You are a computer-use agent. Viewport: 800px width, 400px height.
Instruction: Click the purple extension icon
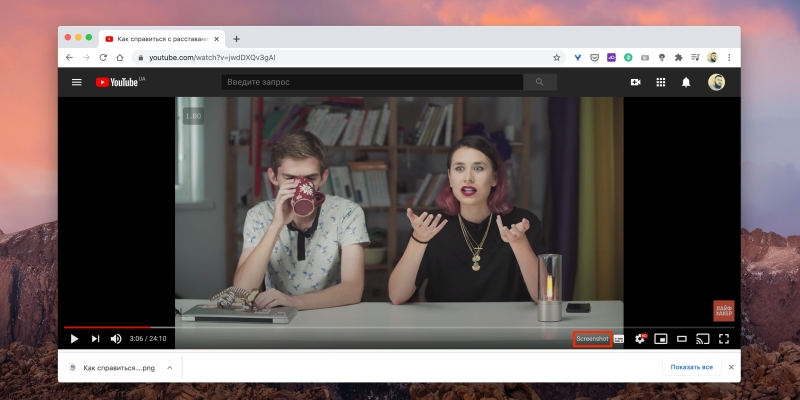tap(611, 58)
